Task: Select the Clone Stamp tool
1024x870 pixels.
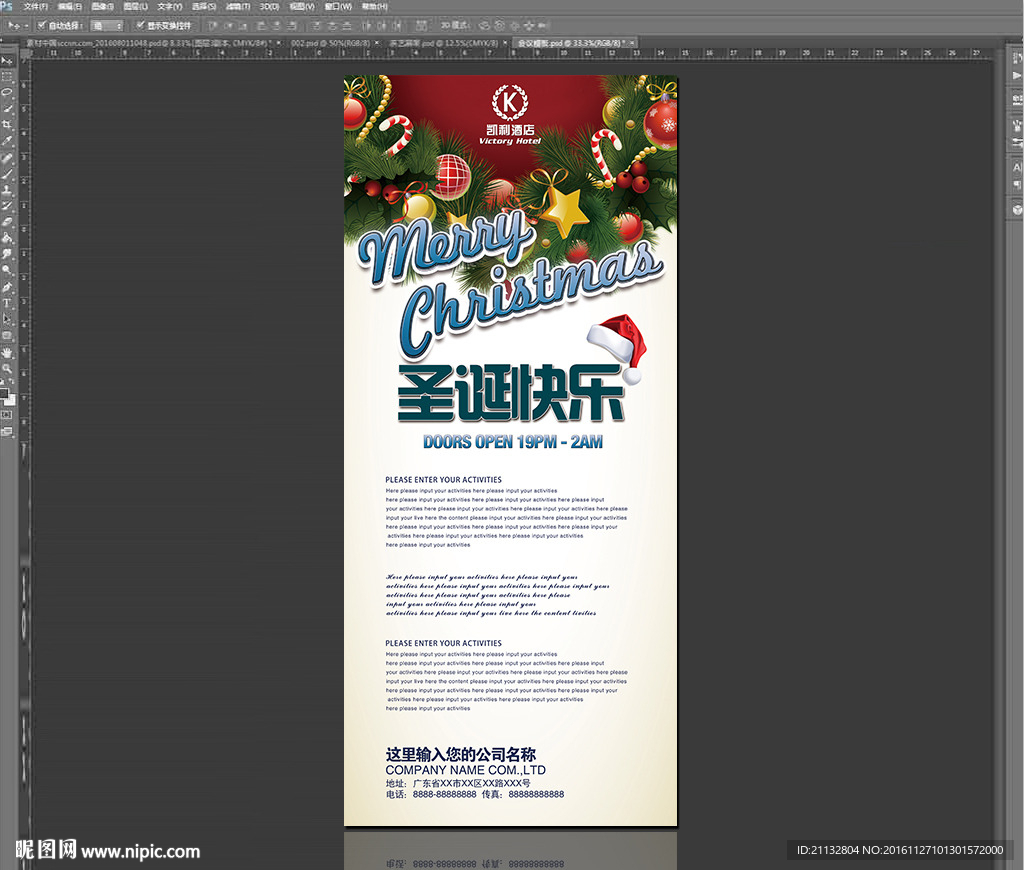Action: [x=7, y=190]
